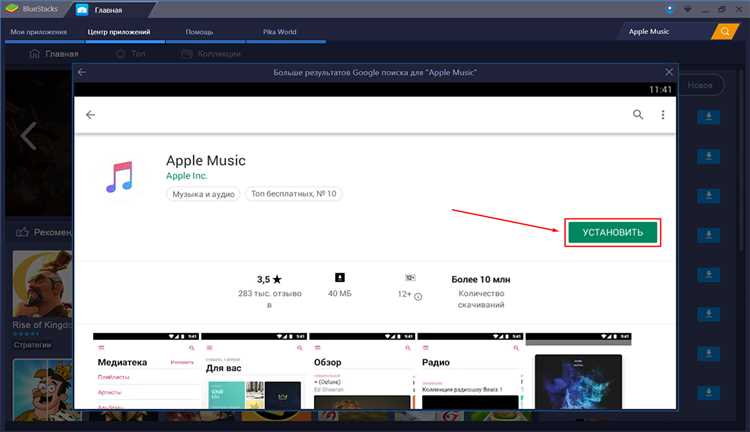This screenshot has height=432, width=750.
Task: Open the Коллекции section
Action: [x=211, y=54]
